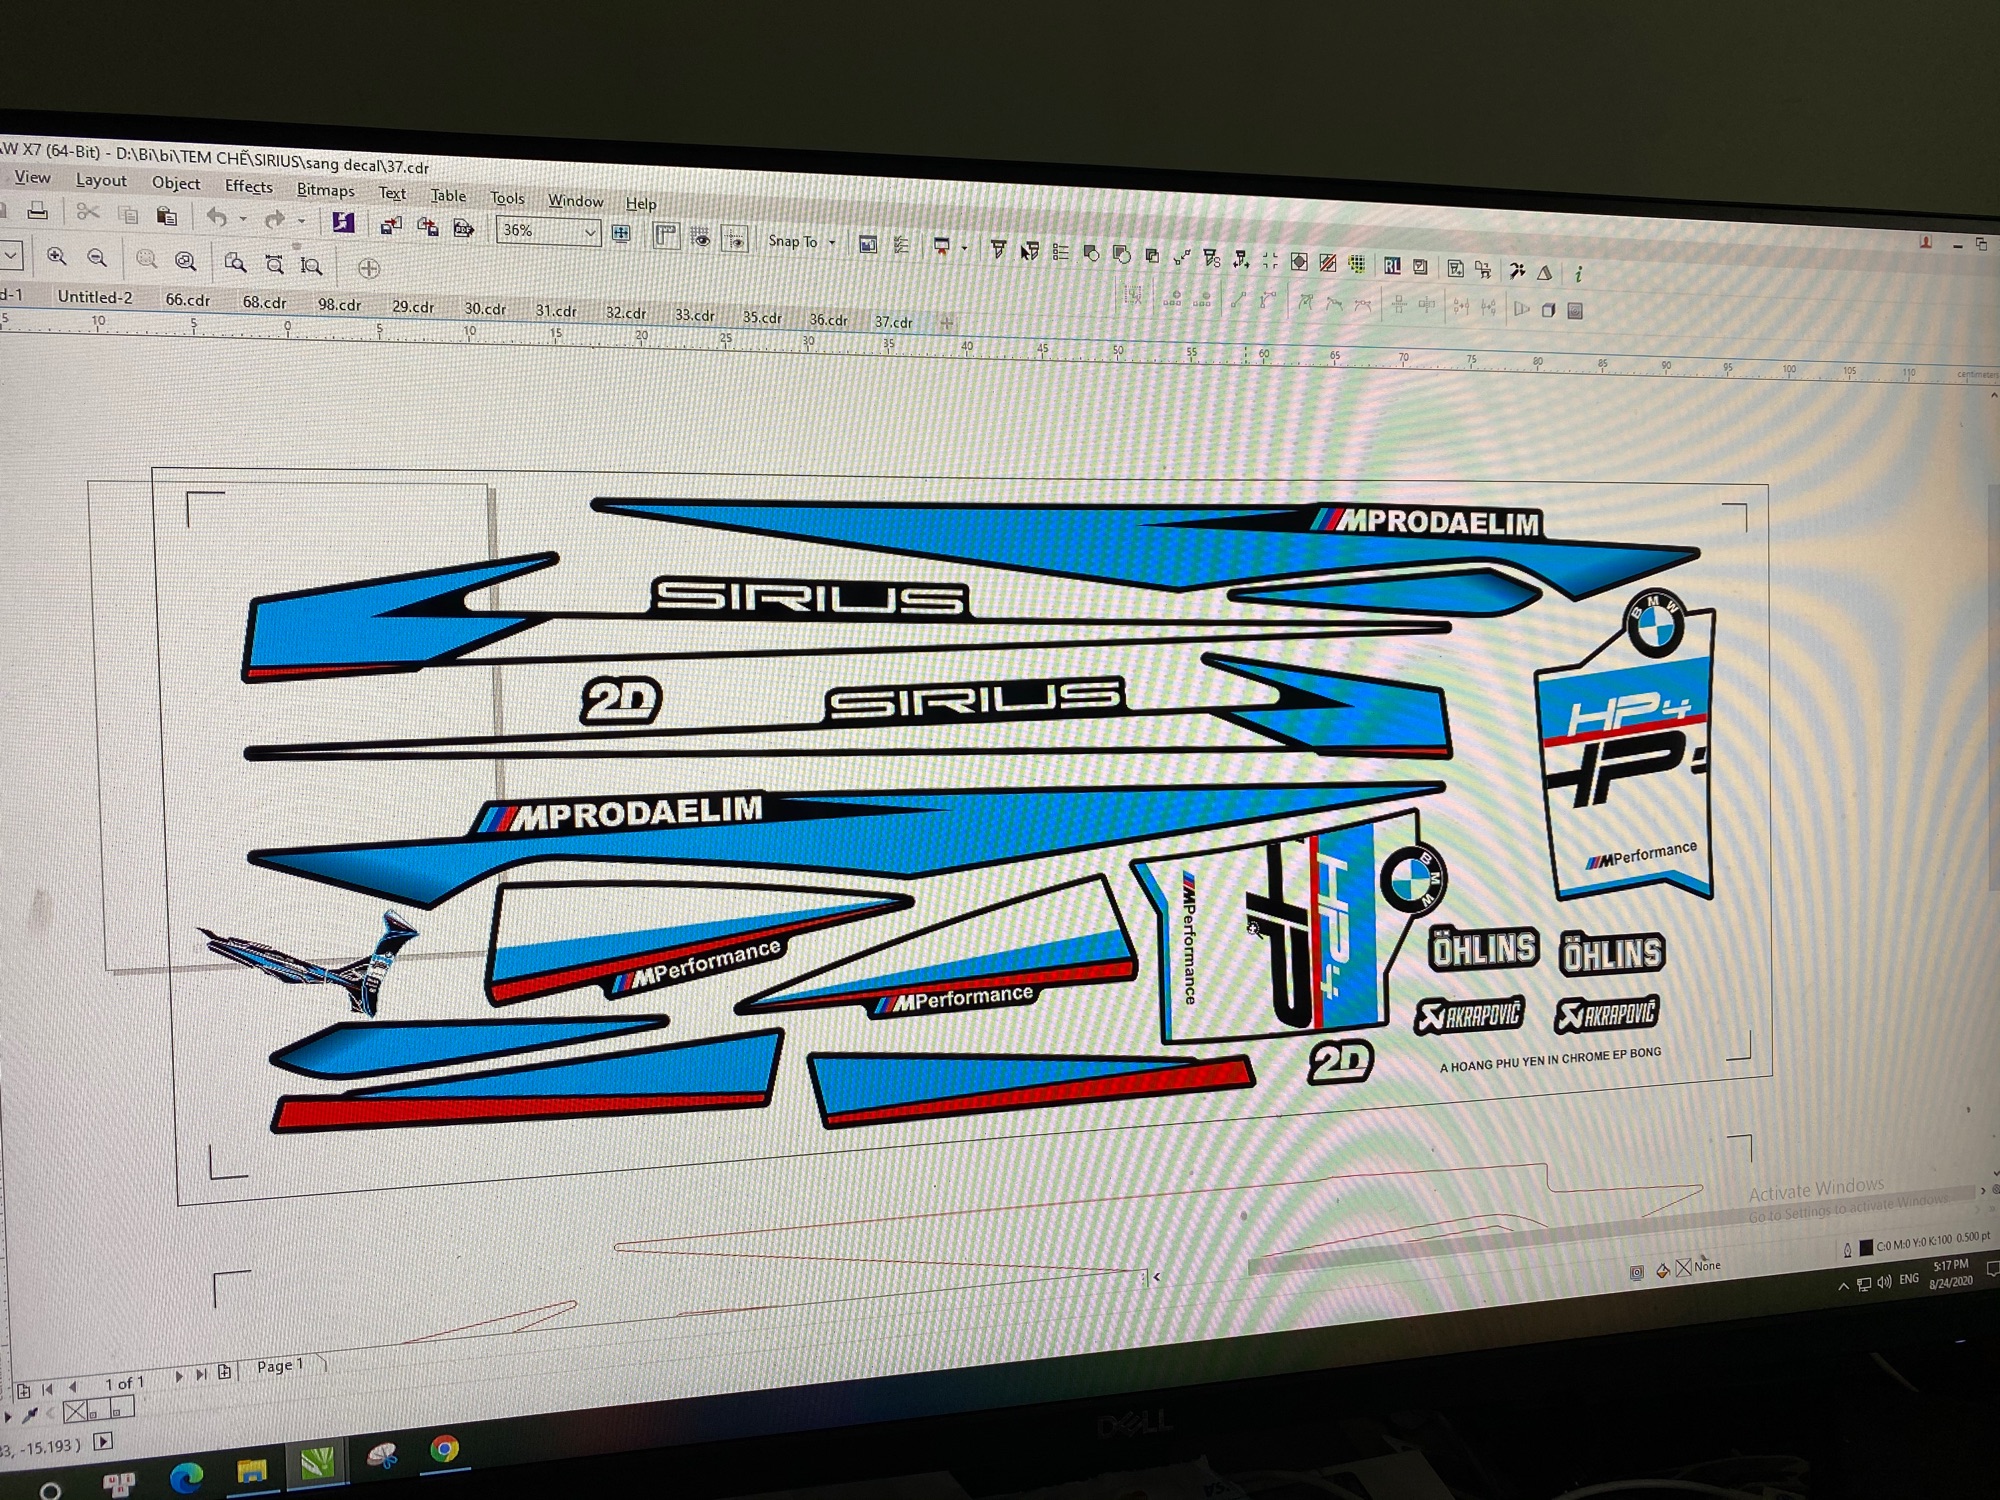Click the purple Search content icon
The image size is (2000, 1500).
point(343,222)
